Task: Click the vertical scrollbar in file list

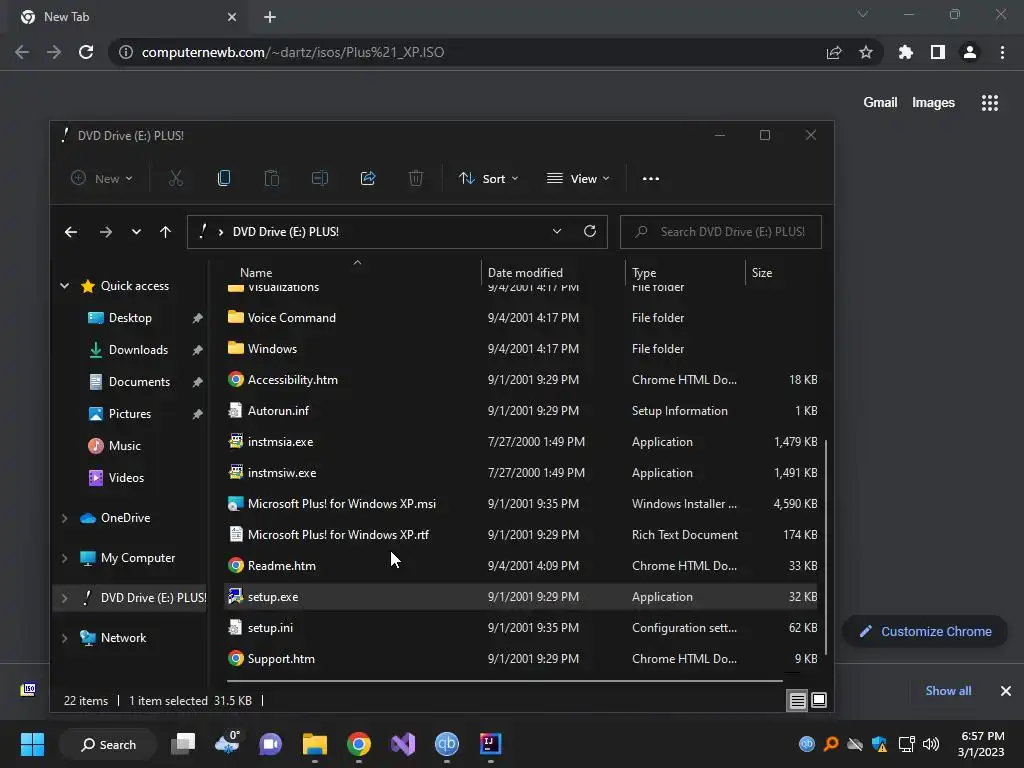Action: 826,547
